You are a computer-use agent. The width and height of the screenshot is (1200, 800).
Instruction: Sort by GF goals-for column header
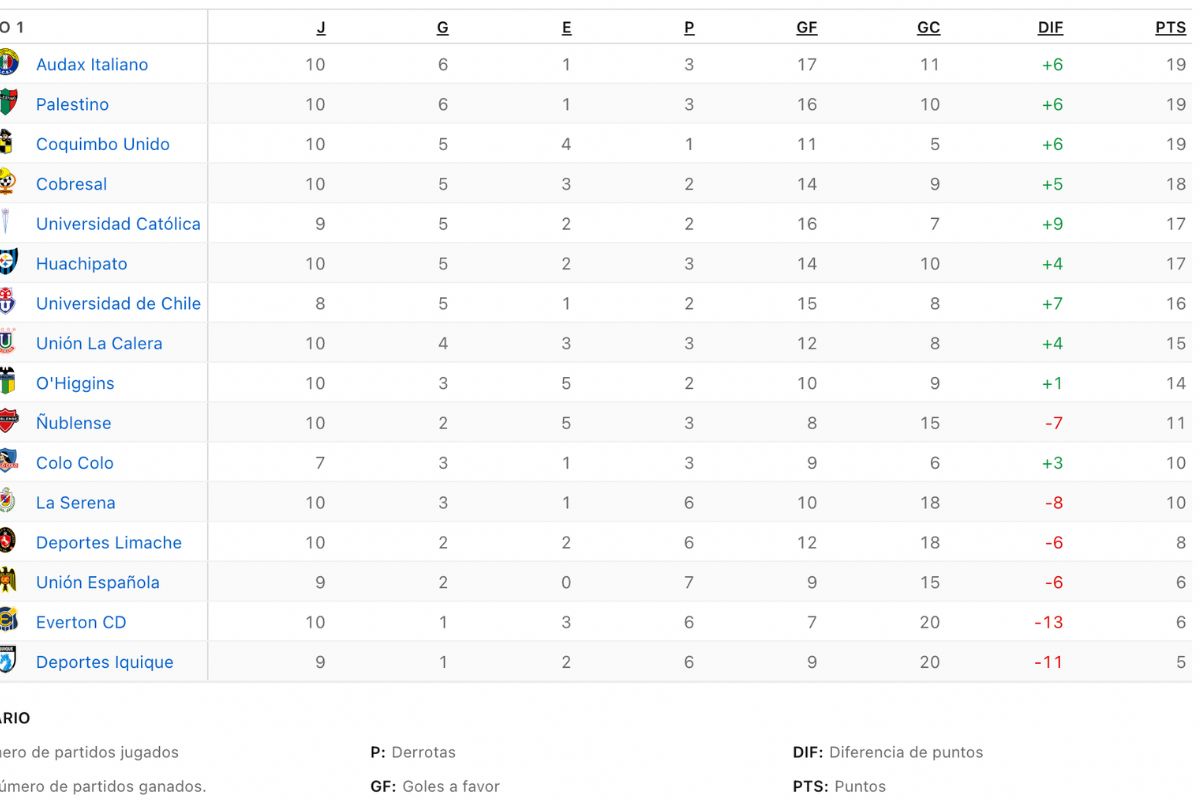tap(806, 28)
